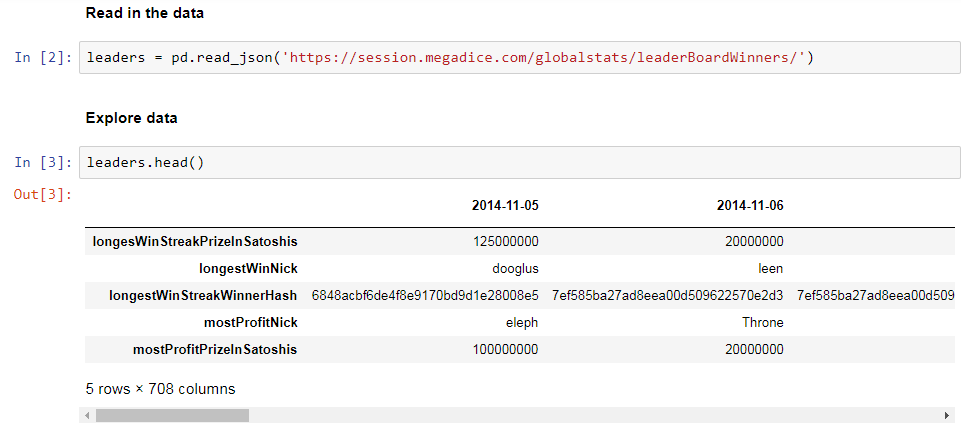Click the 2014-11-05 column header
Screen dimensions: 961x423
505,206
